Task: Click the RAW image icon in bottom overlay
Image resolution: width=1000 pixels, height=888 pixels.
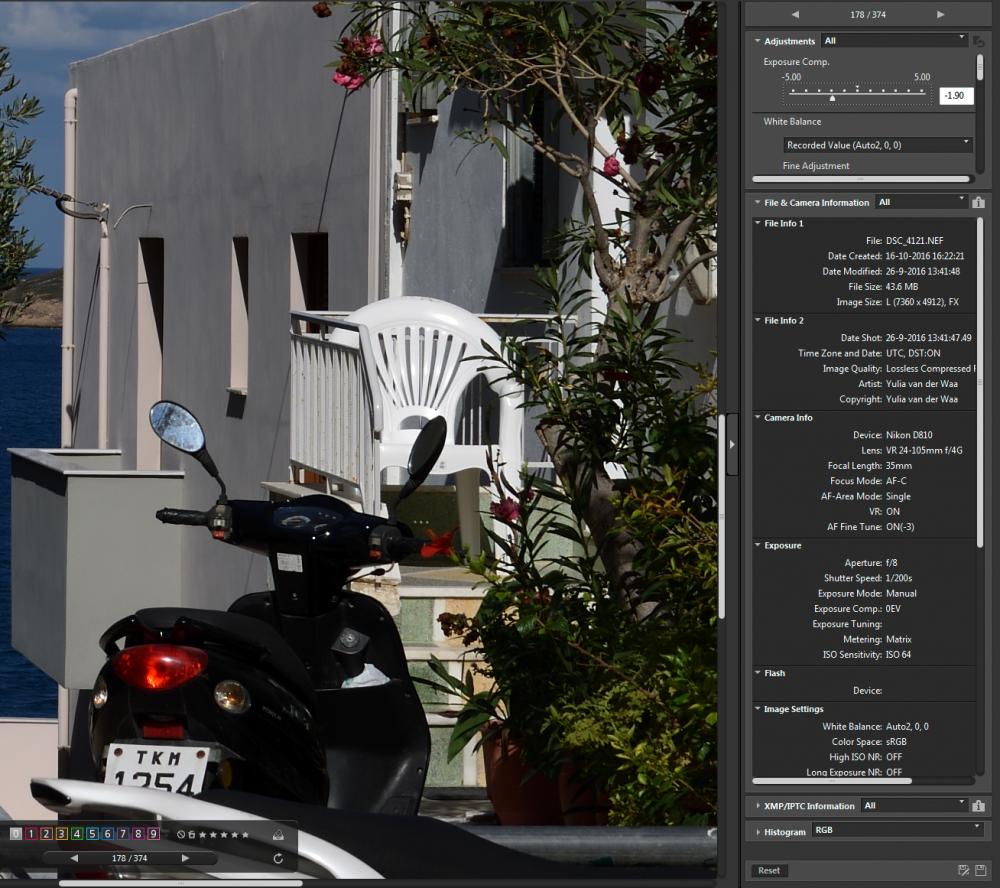Action: point(278,834)
